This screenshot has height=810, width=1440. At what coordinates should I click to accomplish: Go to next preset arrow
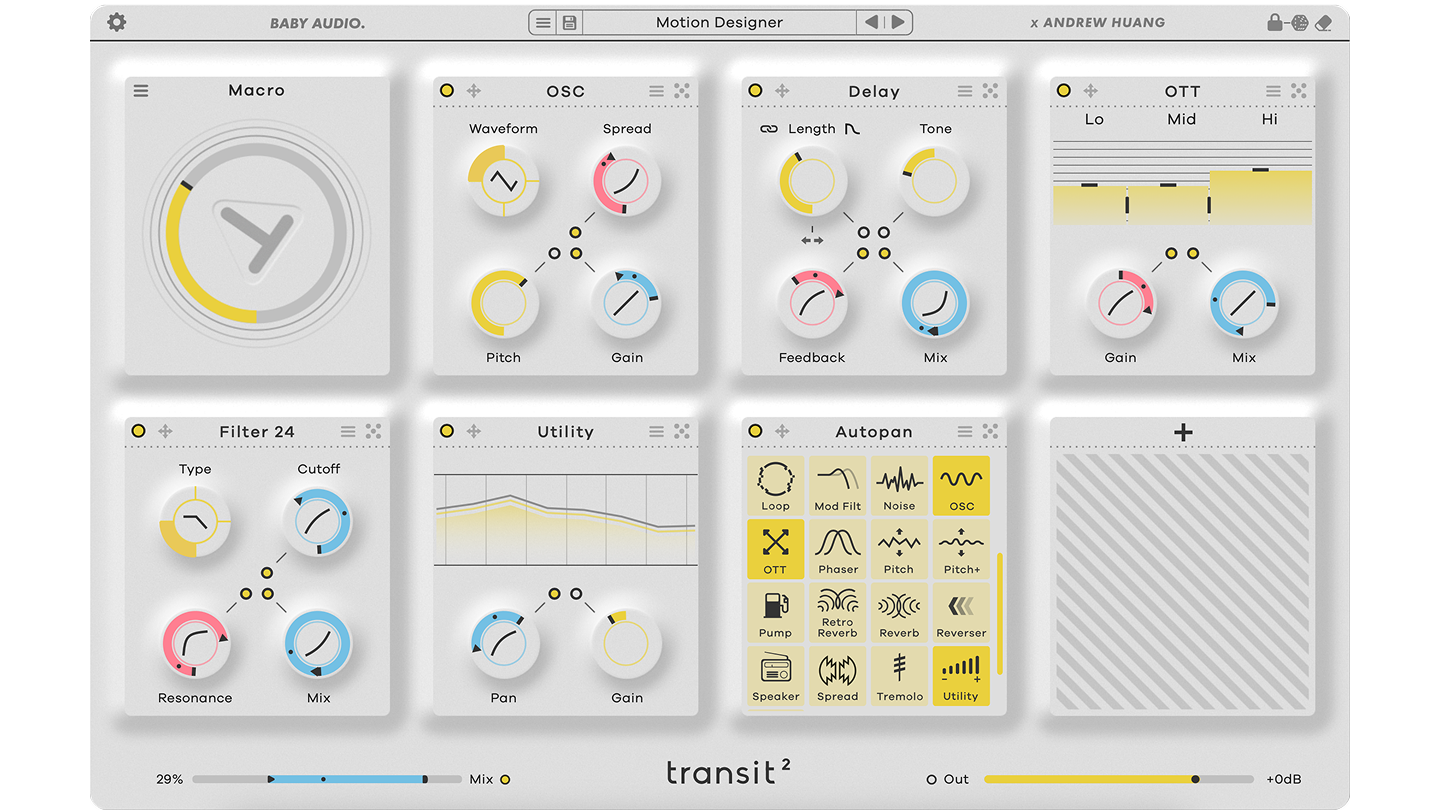[x=898, y=22]
